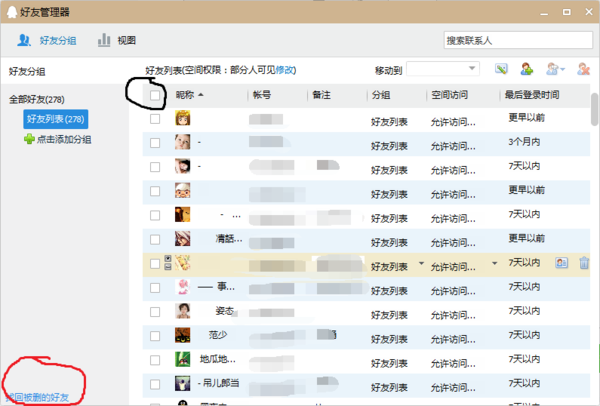Click the 帐号 column header
The width and height of the screenshot is (600, 406).
tap(262, 95)
